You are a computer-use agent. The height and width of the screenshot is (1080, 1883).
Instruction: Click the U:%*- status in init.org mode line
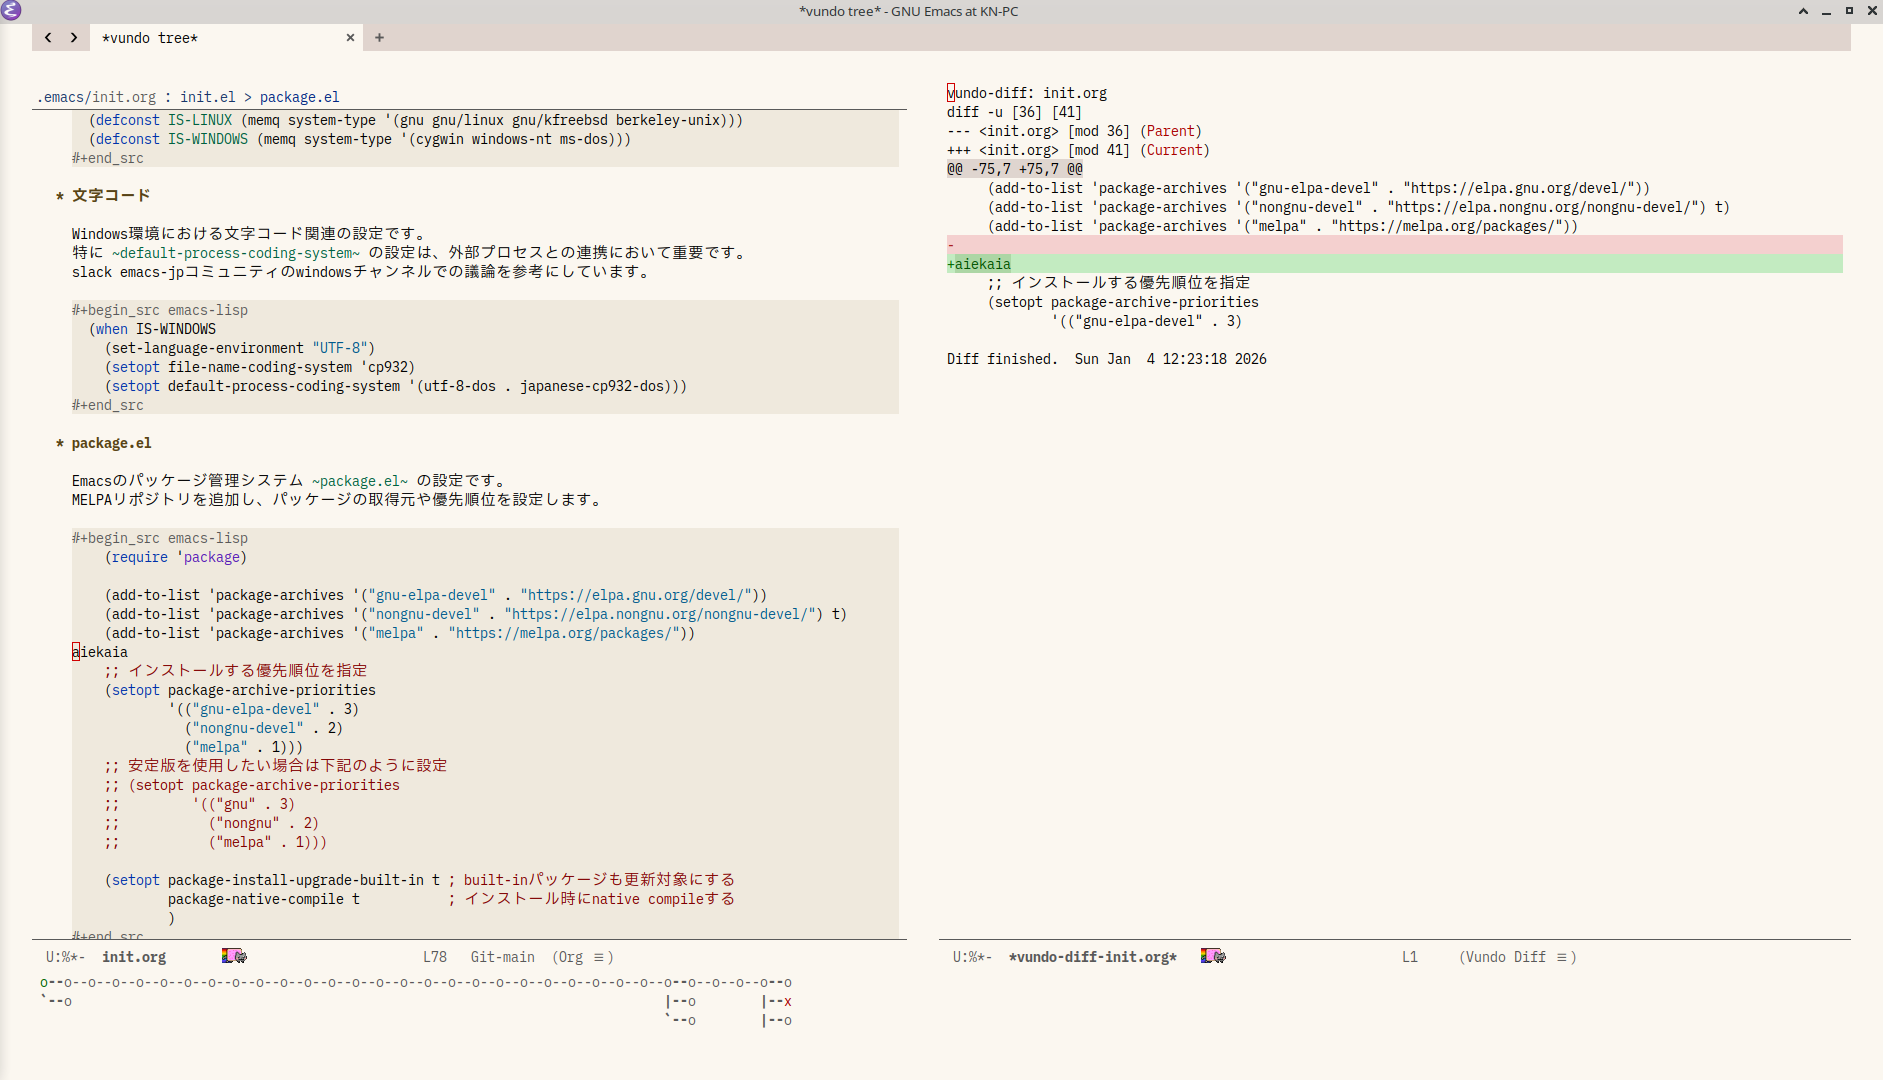coord(66,957)
